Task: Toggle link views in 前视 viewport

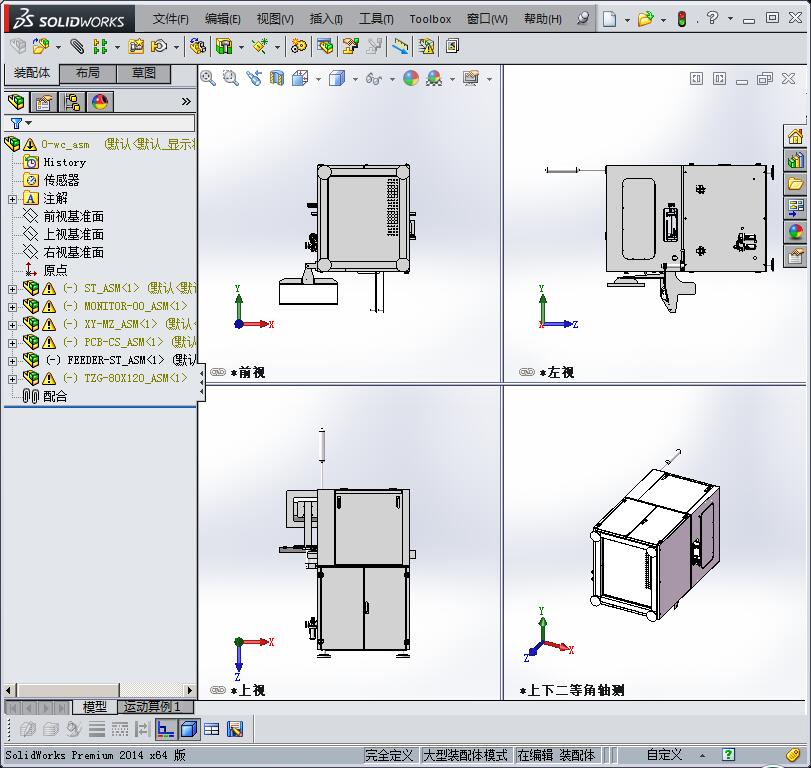Action: click(218, 372)
